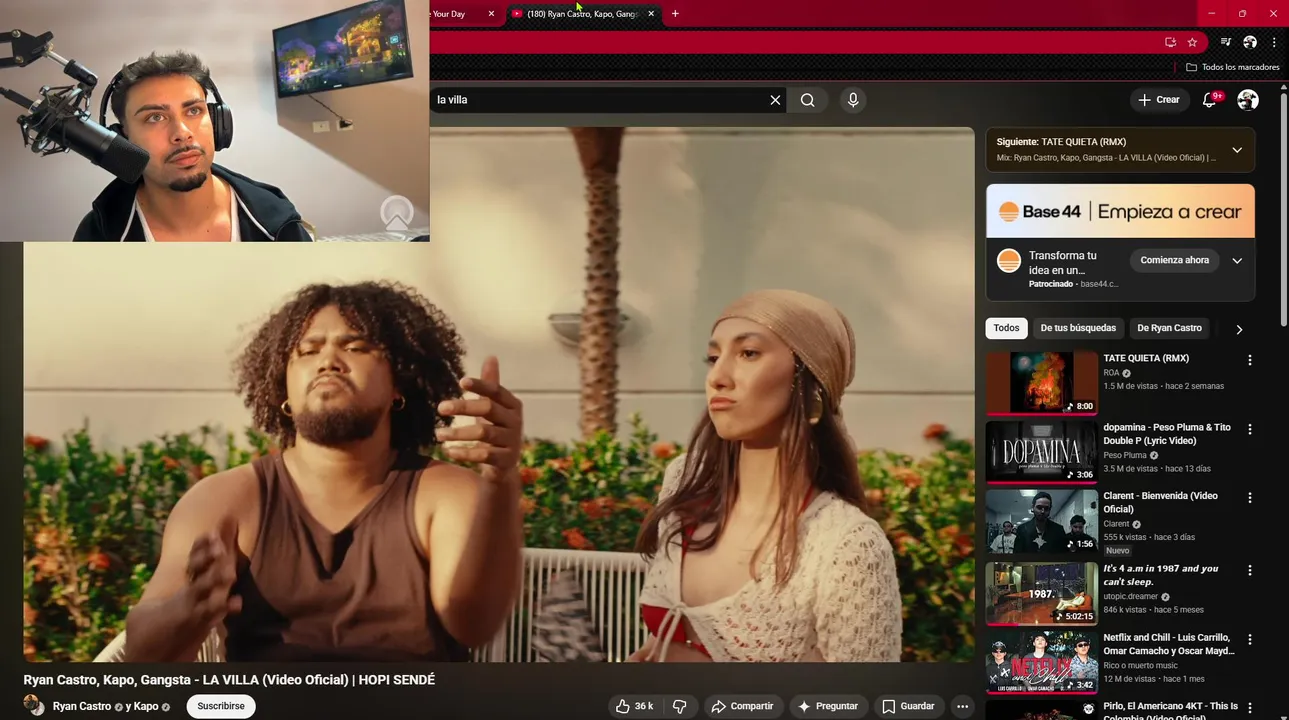Open the account avatar menu
The width and height of the screenshot is (1289, 720).
point(1248,100)
